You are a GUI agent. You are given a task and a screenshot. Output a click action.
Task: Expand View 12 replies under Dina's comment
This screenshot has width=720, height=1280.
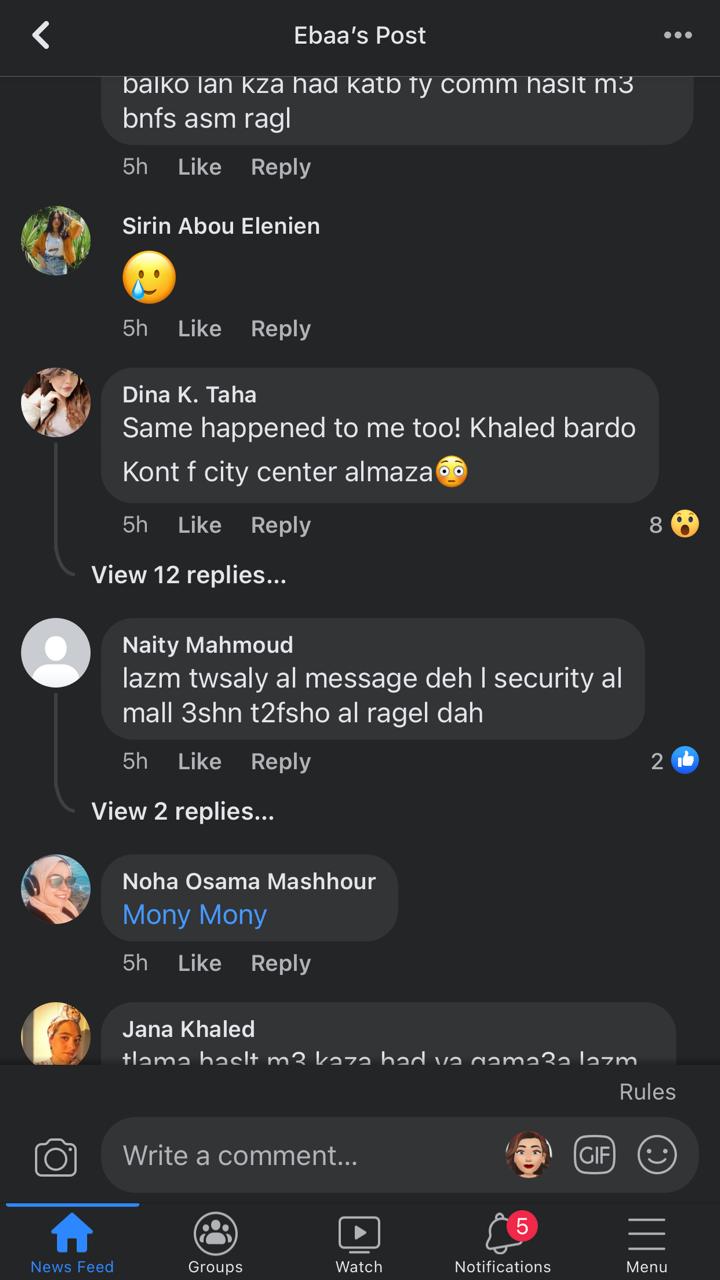188,575
